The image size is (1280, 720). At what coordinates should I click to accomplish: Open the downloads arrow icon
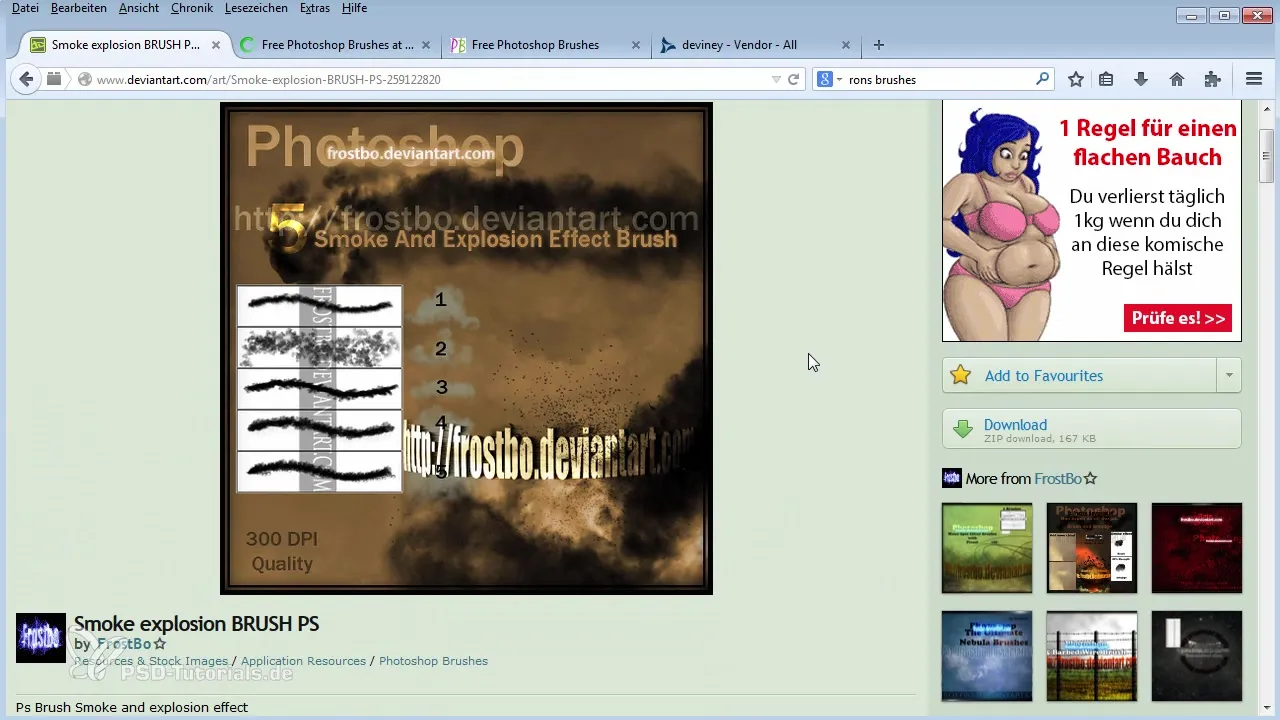[1141, 79]
